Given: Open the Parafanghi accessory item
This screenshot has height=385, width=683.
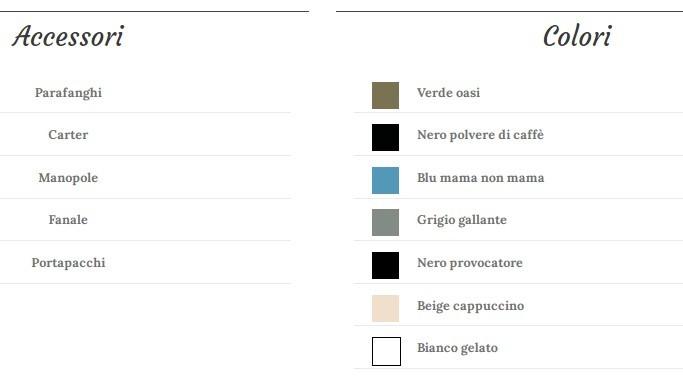Looking at the screenshot, I should [x=68, y=93].
